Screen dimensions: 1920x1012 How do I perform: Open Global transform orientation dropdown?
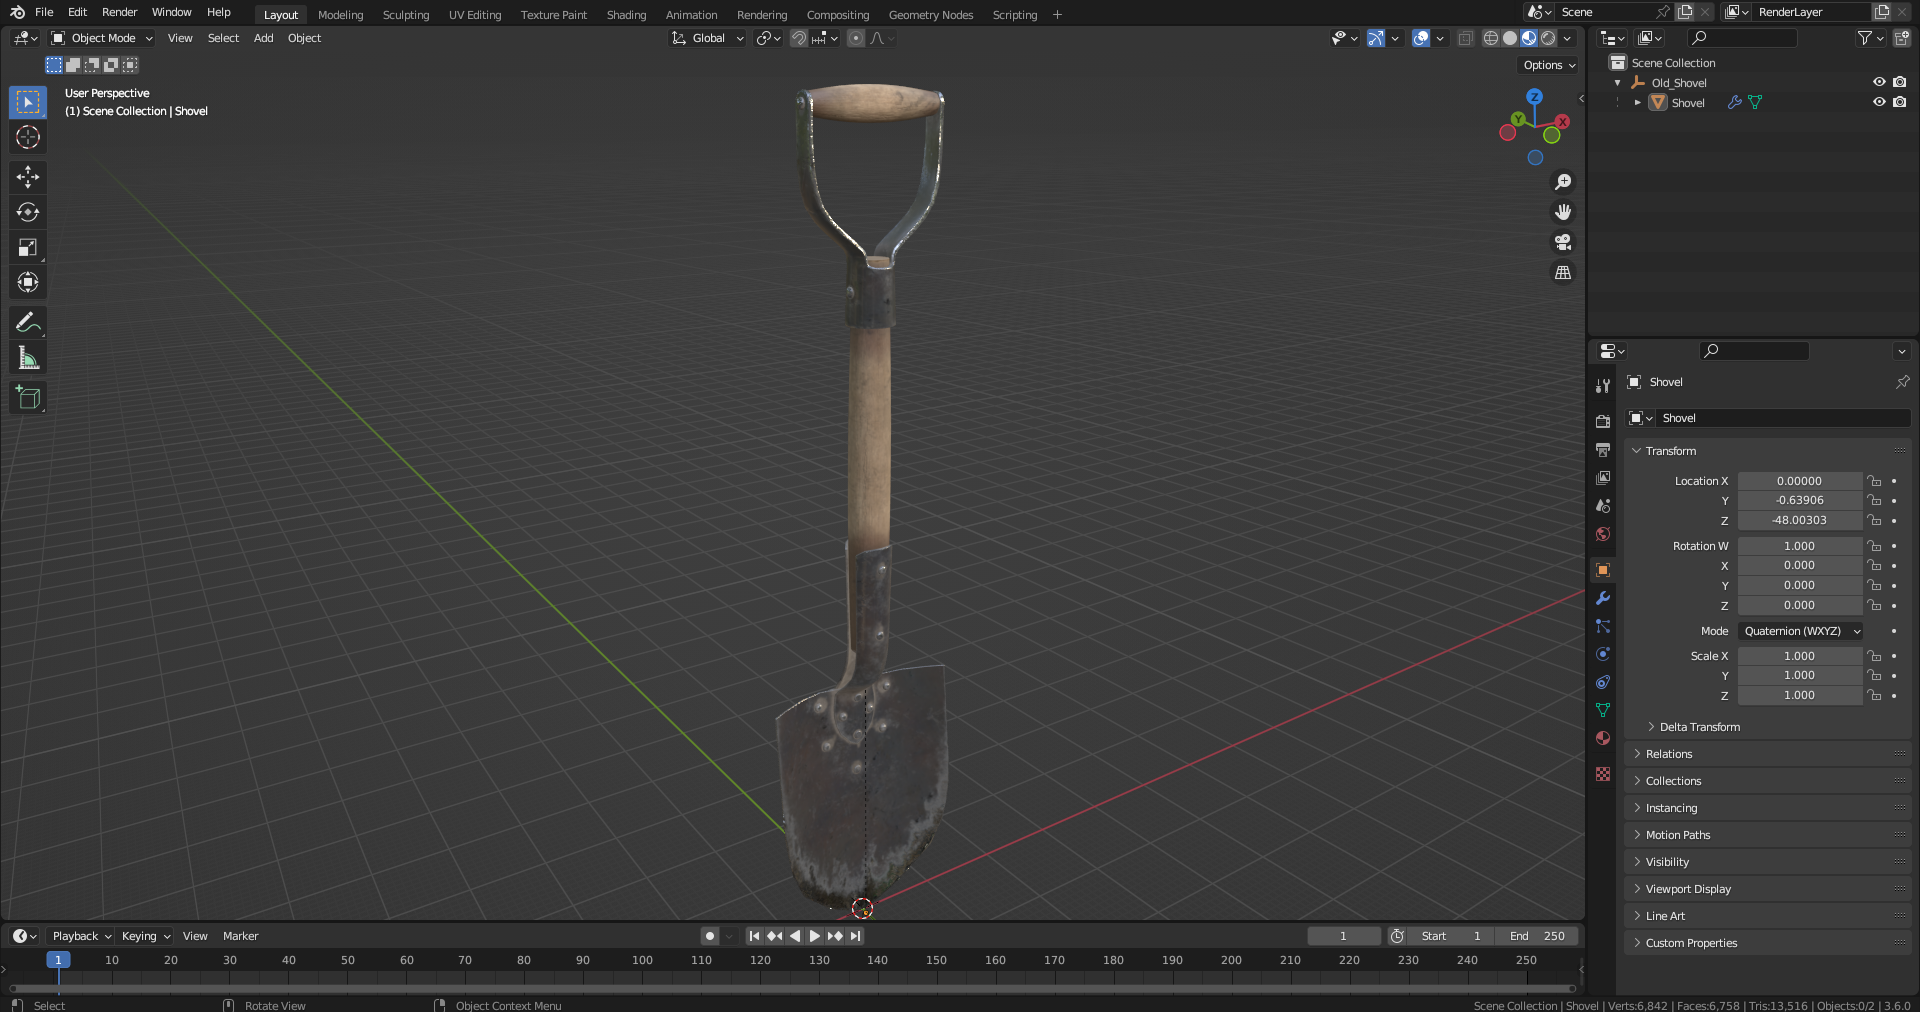(708, 38)
